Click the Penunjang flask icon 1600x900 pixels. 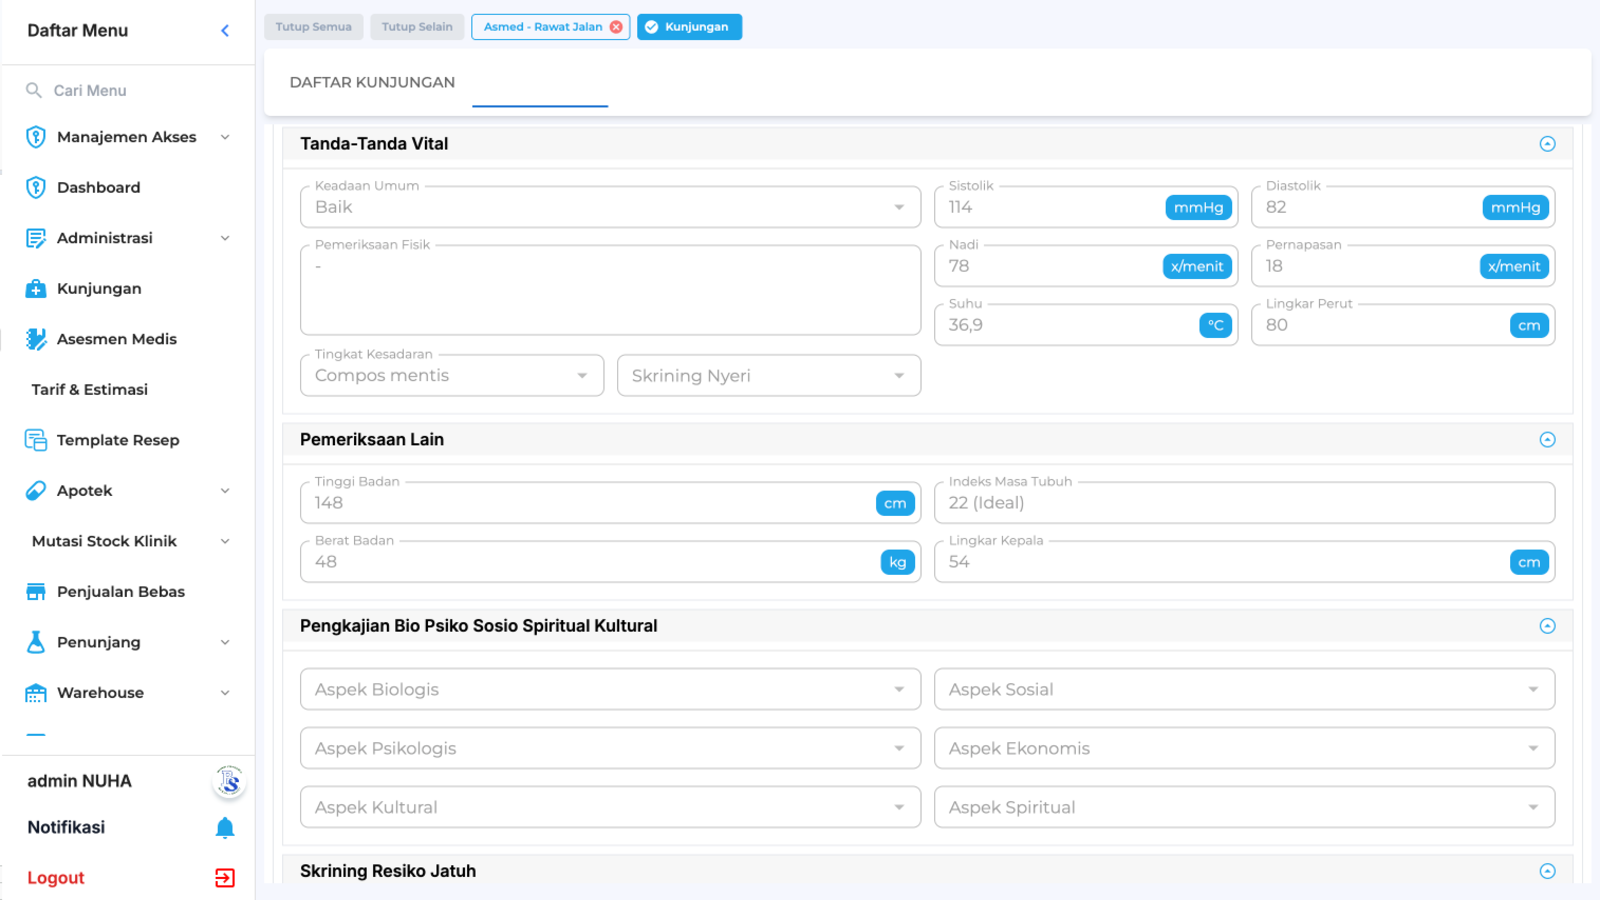click(36, 642)
